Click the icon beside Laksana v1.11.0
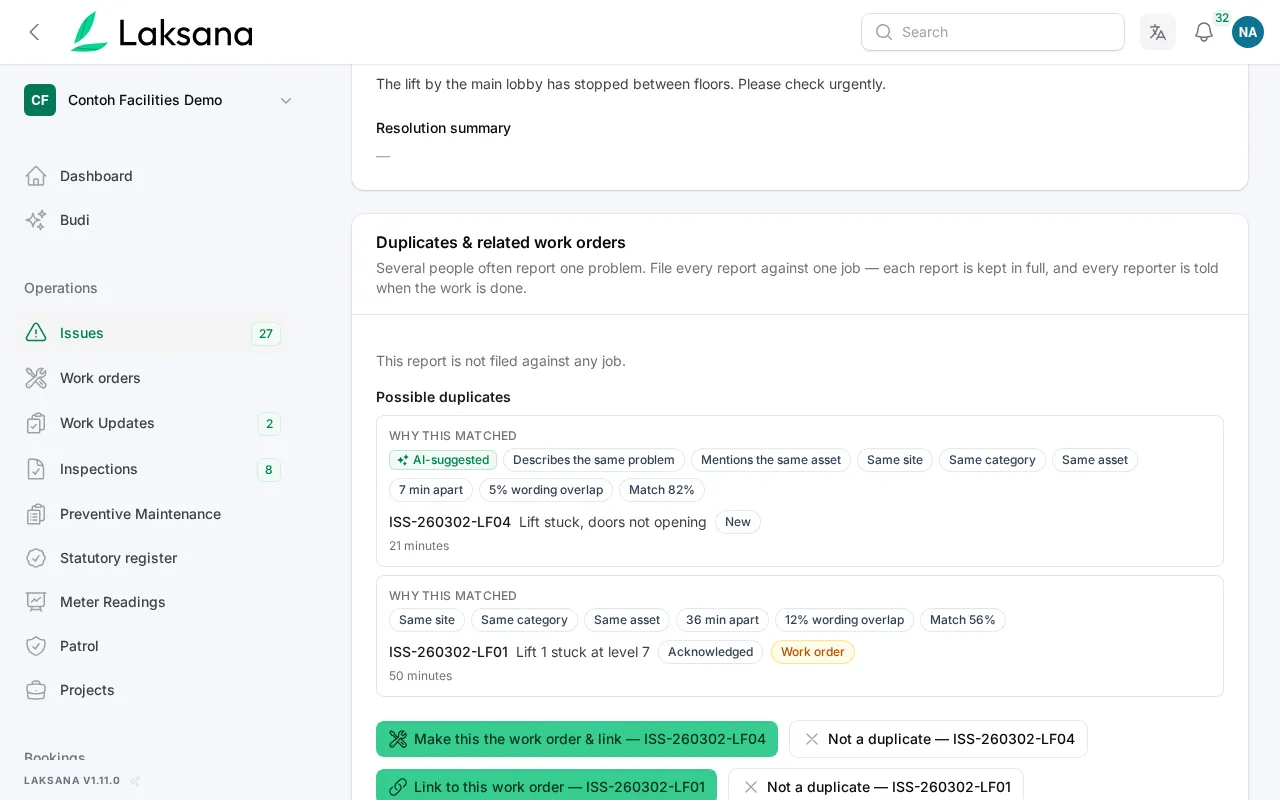The width and height of the screenshot is (1280, 800). click(x=135, y=781)
